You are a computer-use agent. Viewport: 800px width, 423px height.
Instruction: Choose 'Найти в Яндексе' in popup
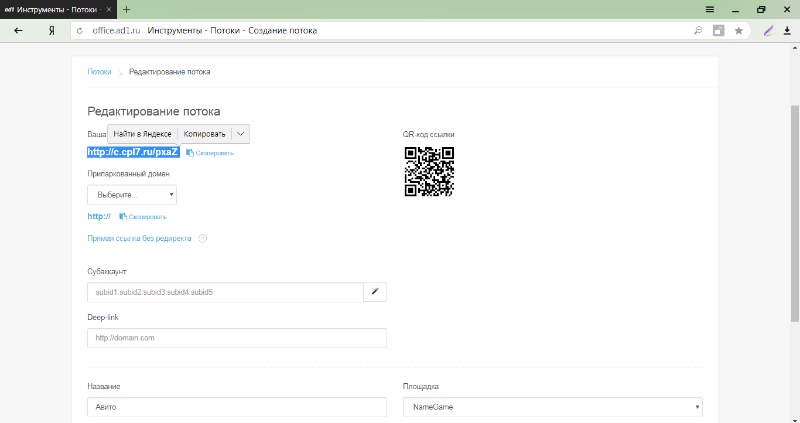pos(143,134)
